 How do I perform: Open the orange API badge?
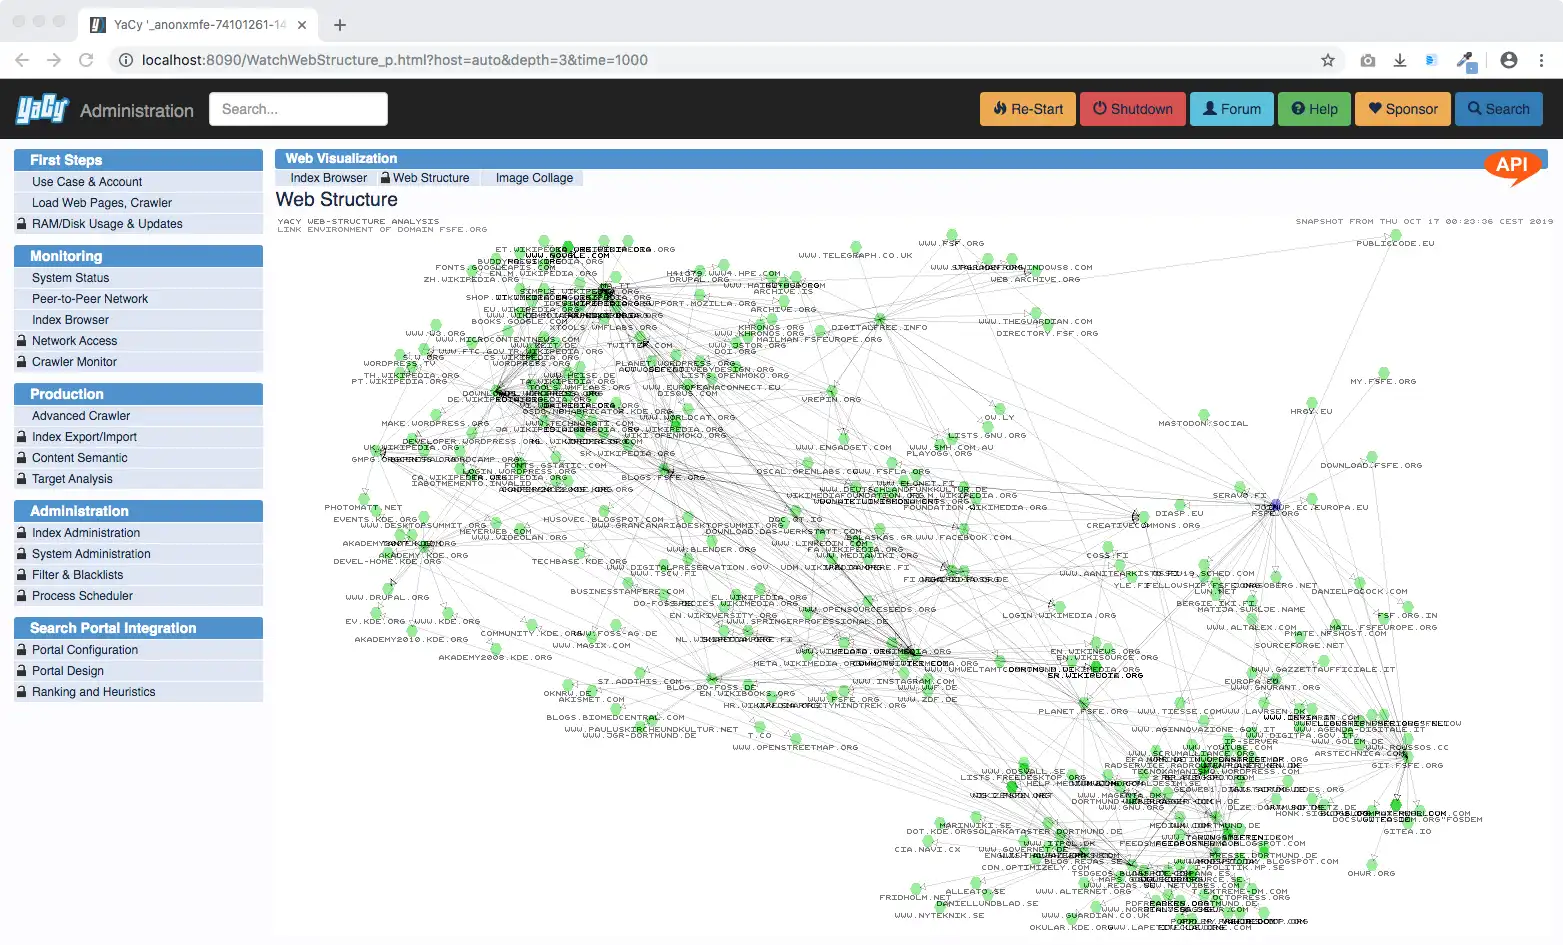1512,166
